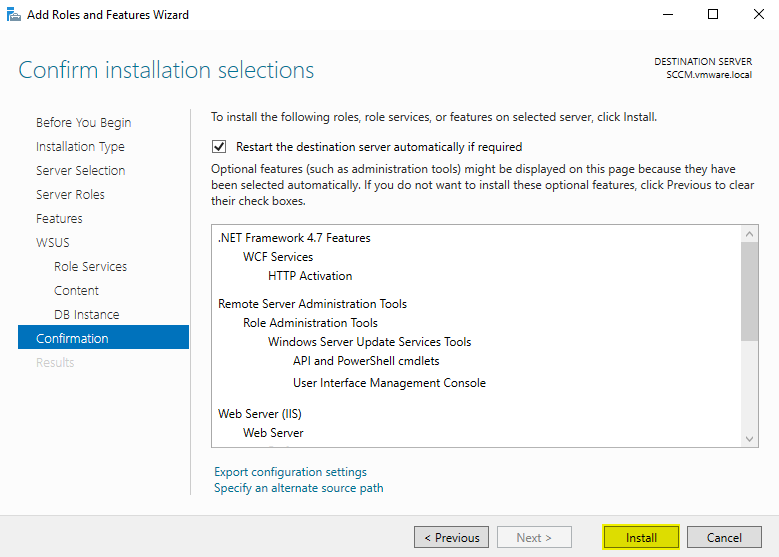Viewport: 779px width, 557px height.
Task: Enable automatic restart of destination server checkbox
Action: 219,147
